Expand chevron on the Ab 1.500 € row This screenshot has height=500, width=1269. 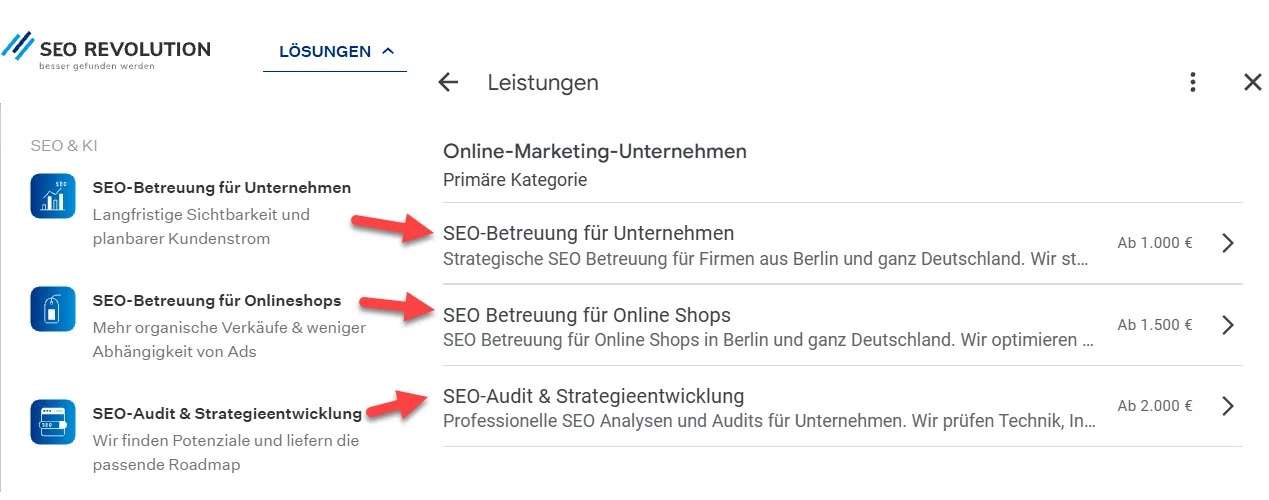[1228, 325]
